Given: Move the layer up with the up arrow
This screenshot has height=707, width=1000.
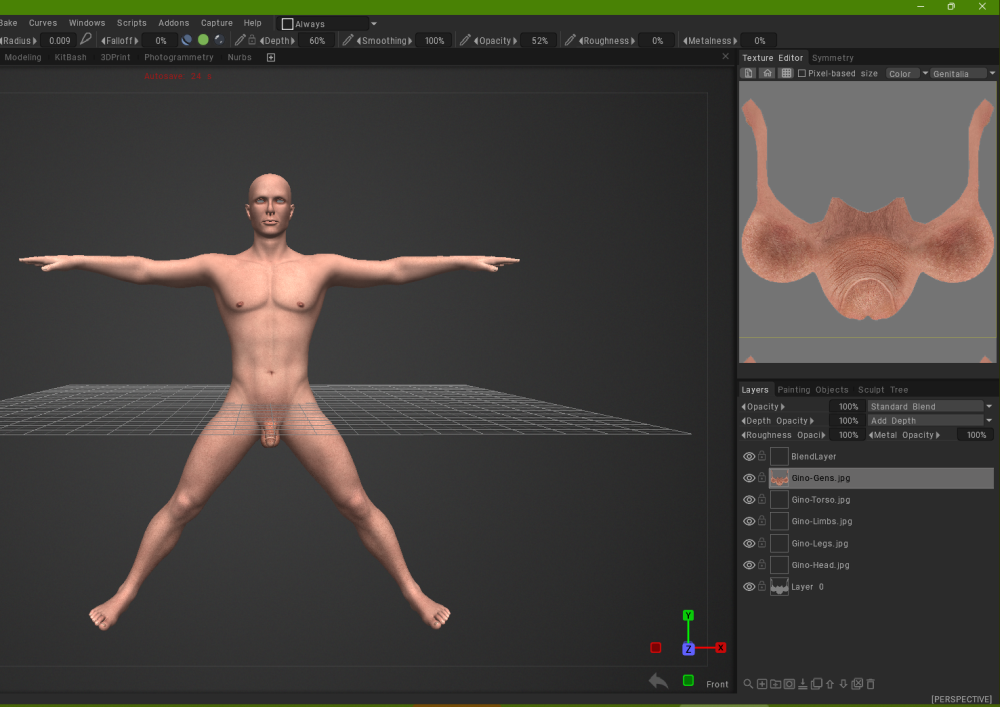Looking at the screenshot, I should (x=830, y=684).
